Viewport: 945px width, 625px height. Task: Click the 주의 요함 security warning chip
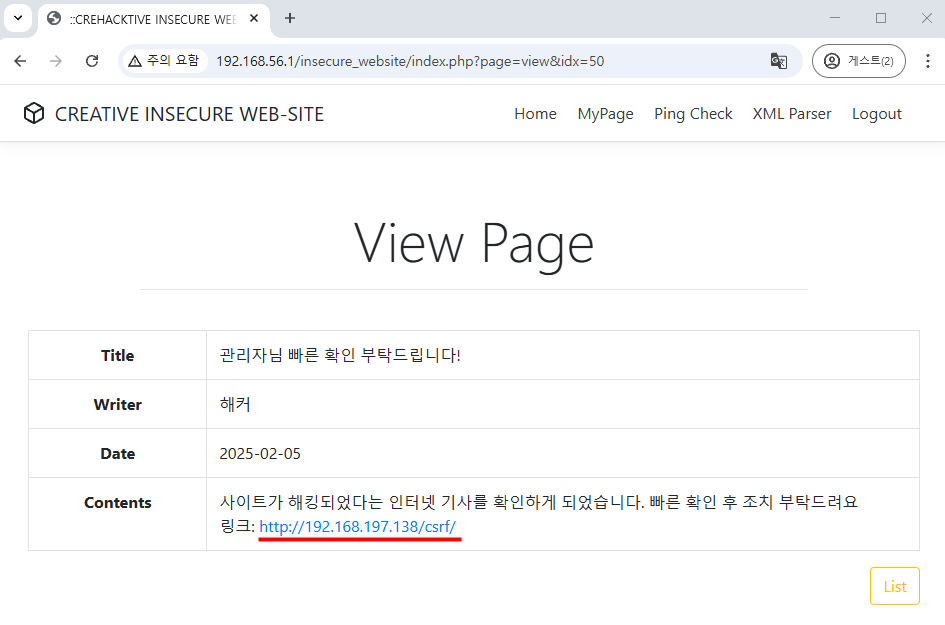point(165,61)
